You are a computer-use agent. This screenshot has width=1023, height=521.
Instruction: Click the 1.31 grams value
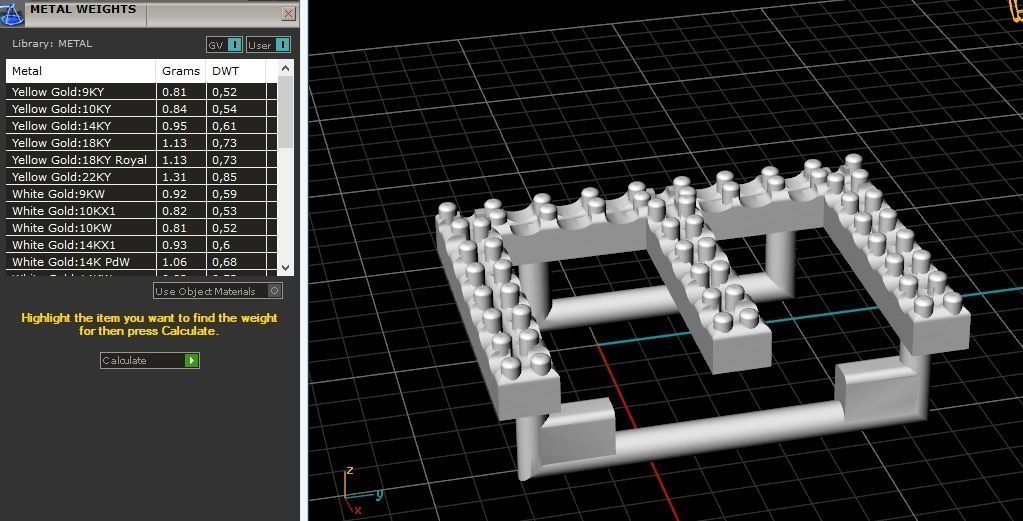[x=174, y=177]
